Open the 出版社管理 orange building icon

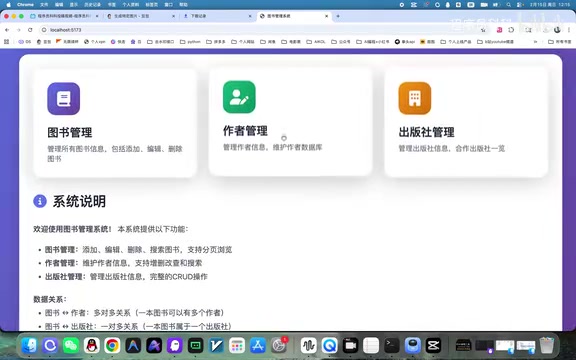click(x=415, y=98)
